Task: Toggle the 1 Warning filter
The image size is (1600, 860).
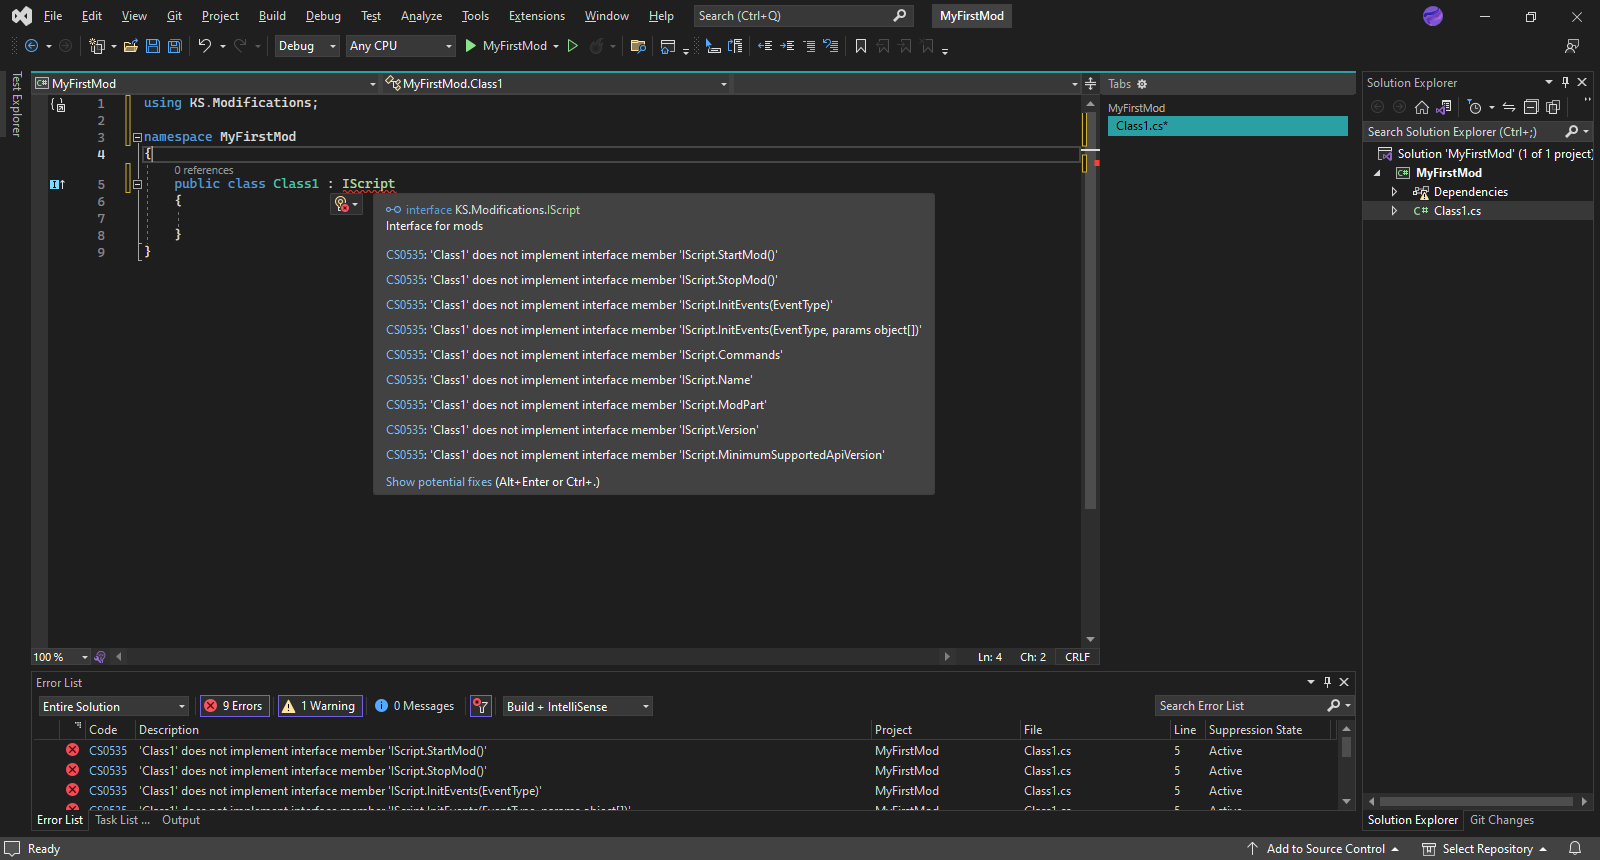Action: (319, 706)
